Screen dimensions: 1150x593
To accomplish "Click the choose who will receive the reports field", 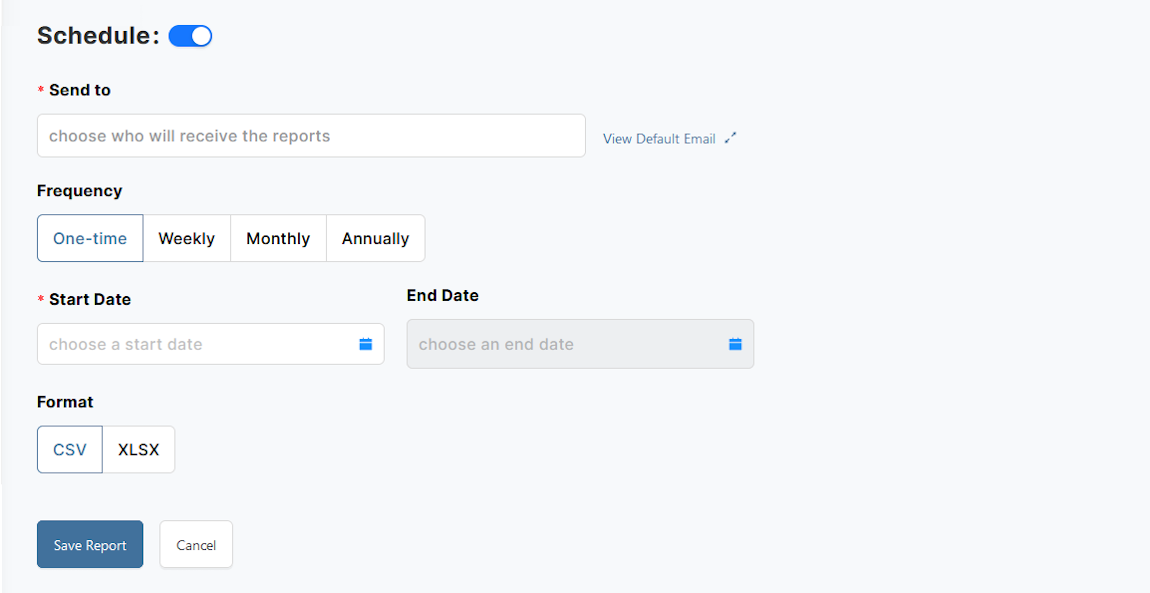I will pos(311,135).
